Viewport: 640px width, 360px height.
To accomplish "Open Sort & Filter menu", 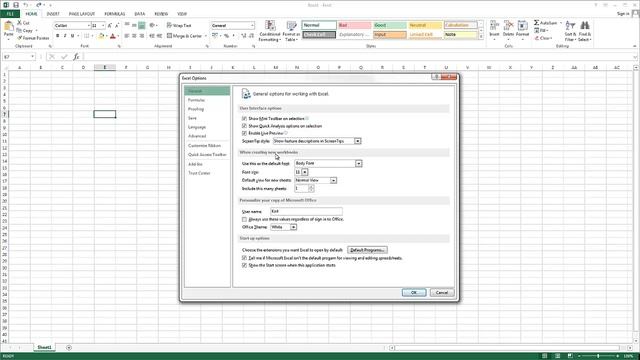I will tap(570, 31).
